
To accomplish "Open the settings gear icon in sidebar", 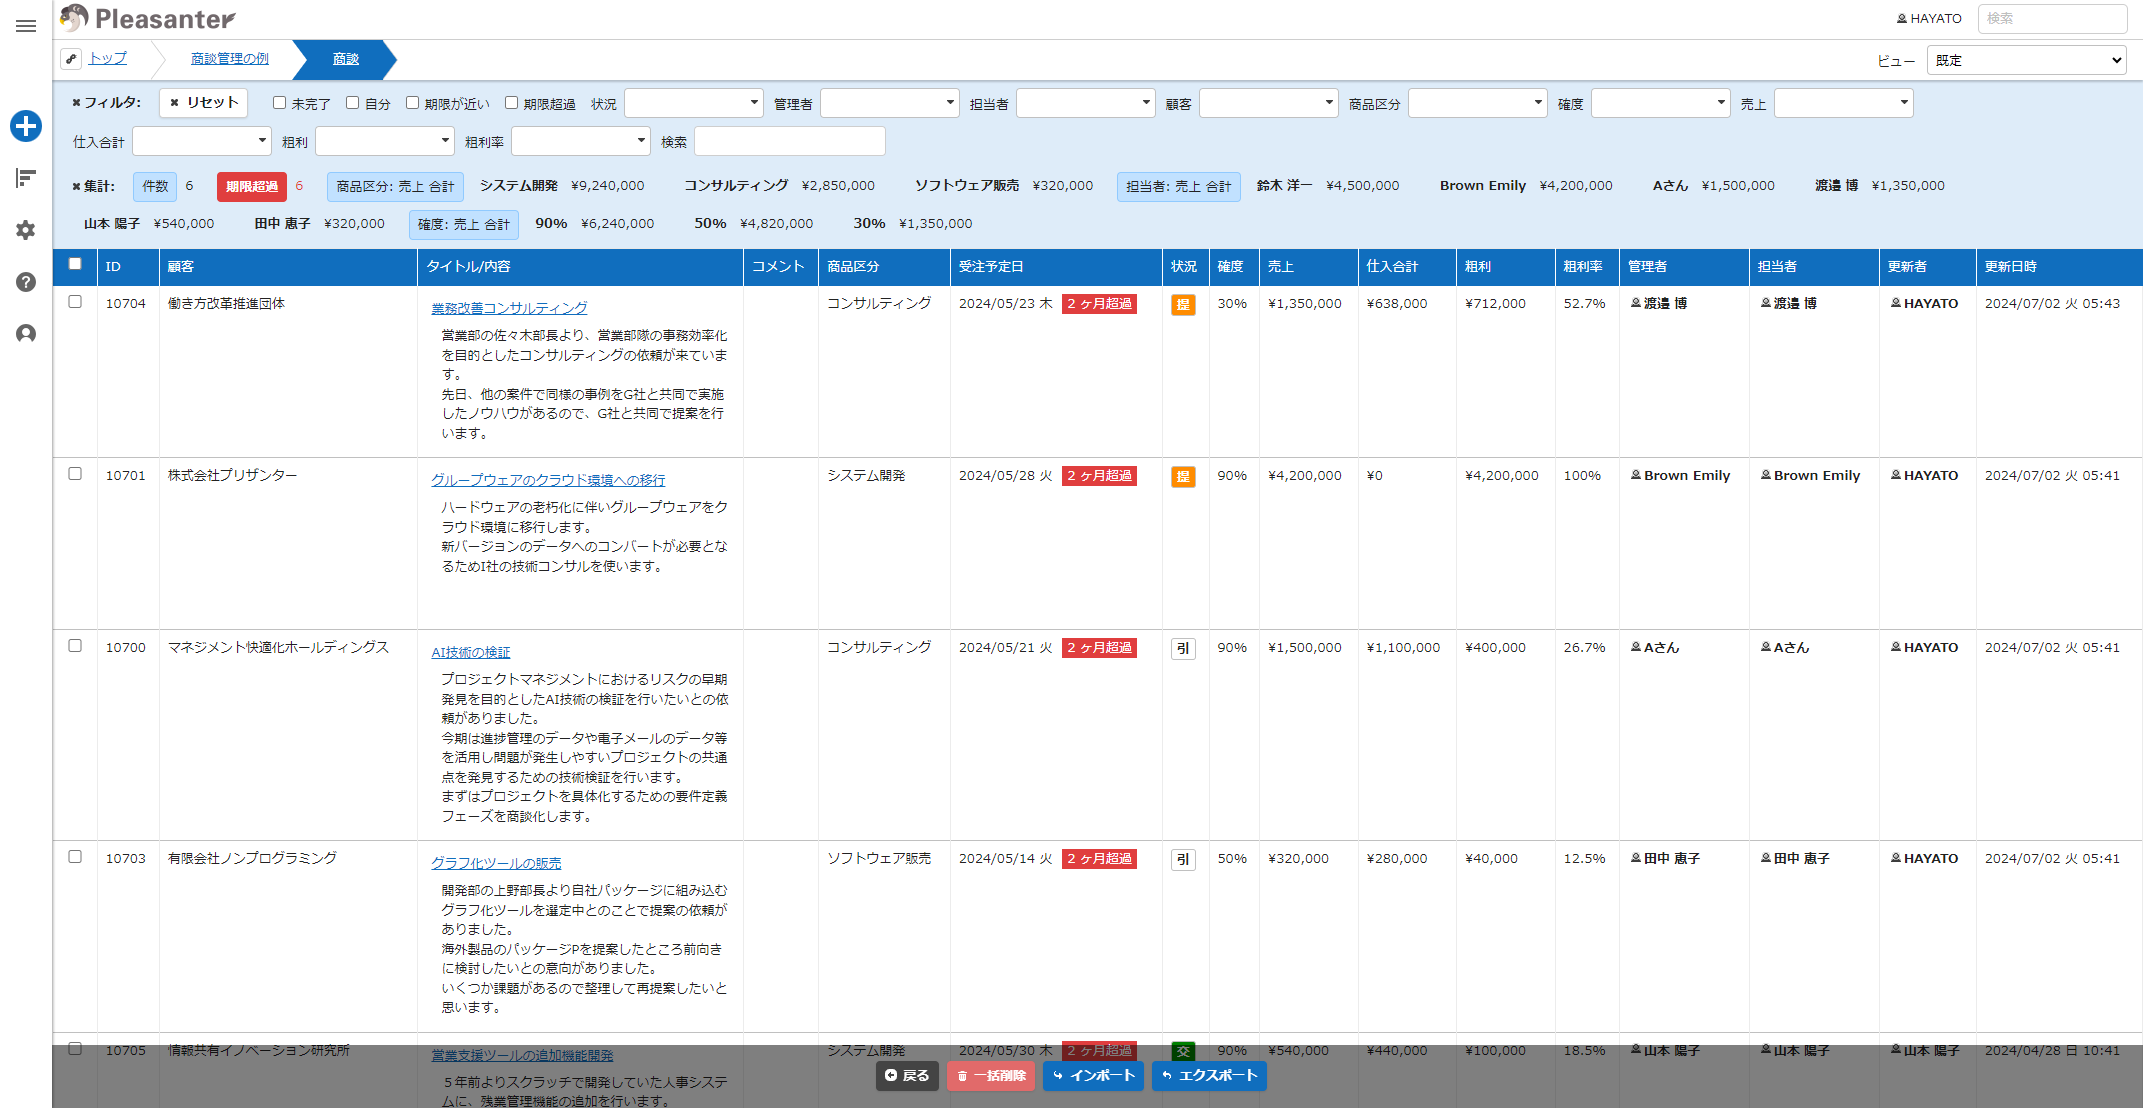I will tap(26, 230).
